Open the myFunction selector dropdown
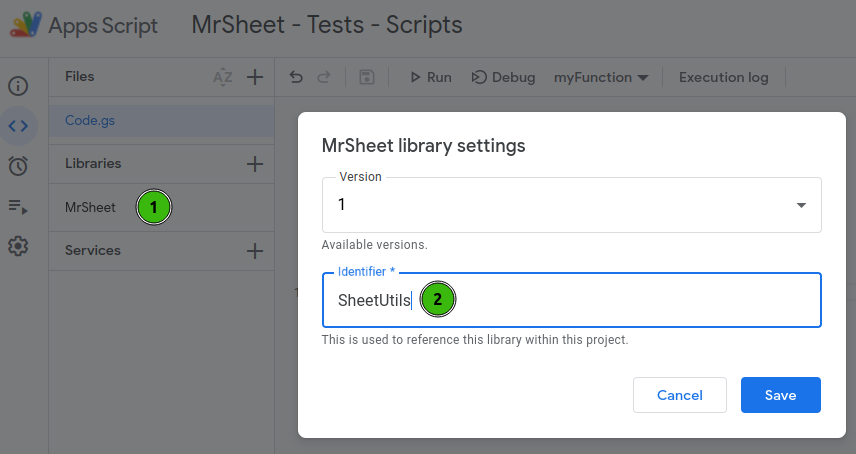The image size is (856, 454). pyautogui.click(x=601, y=77)
